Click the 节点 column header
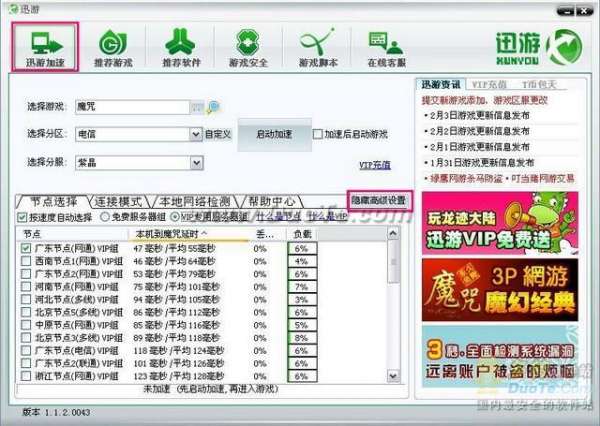 coord(72,234)
